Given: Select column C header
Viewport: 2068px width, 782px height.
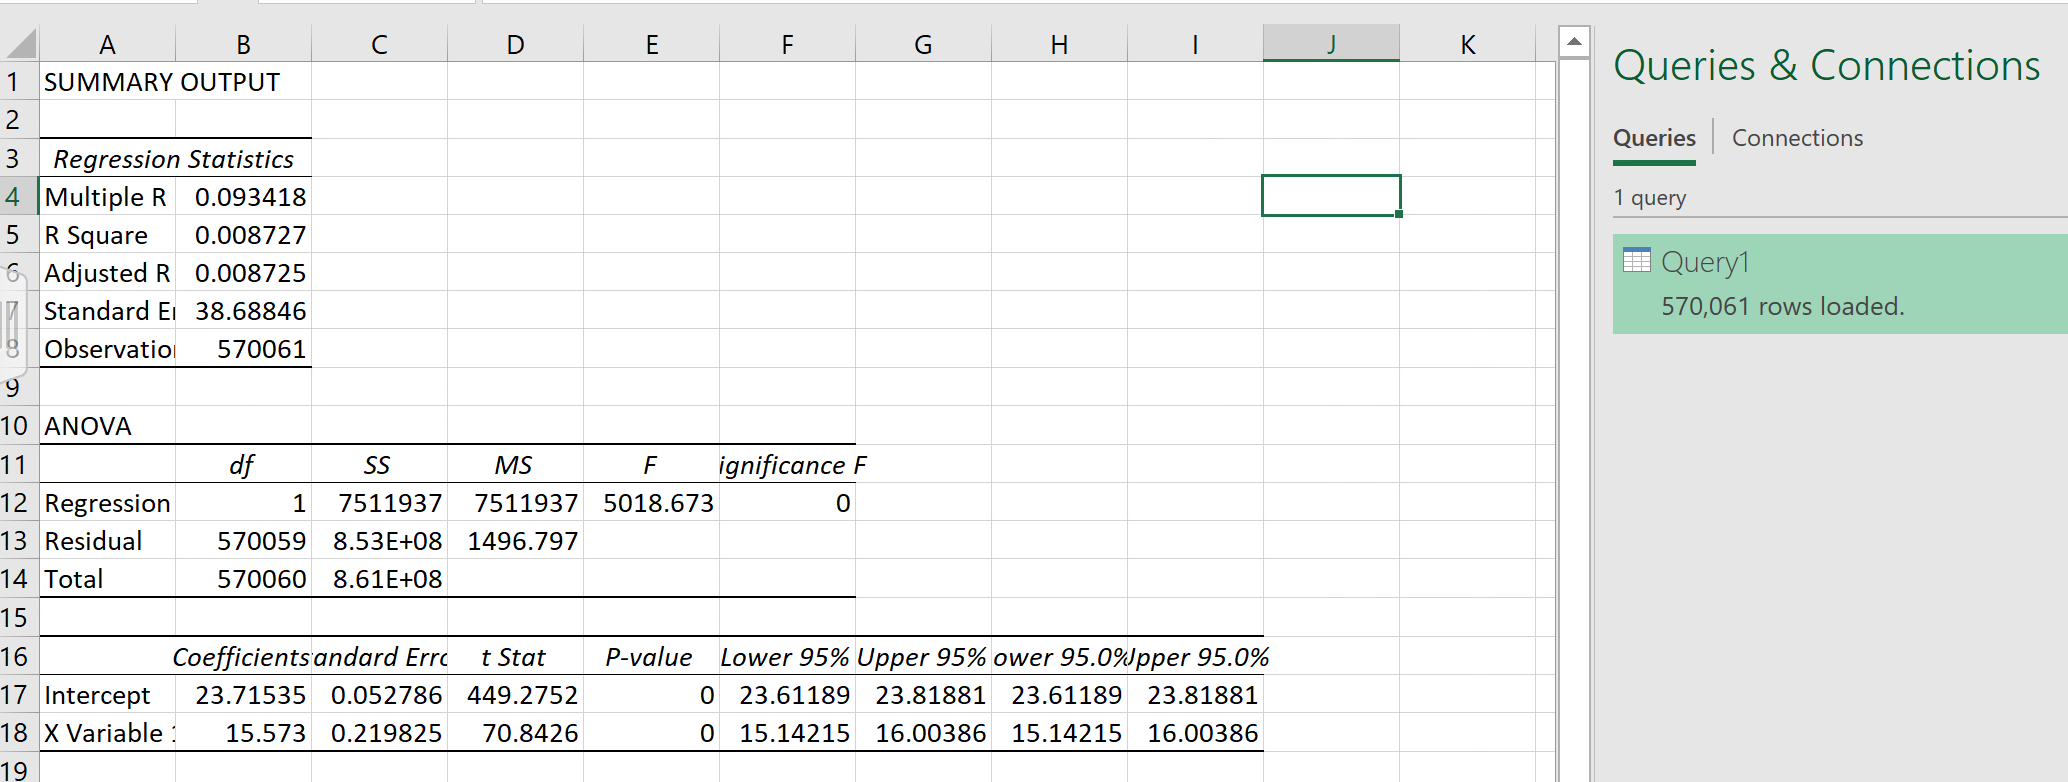Looking at the screenshot, I should tap(380, 44).
